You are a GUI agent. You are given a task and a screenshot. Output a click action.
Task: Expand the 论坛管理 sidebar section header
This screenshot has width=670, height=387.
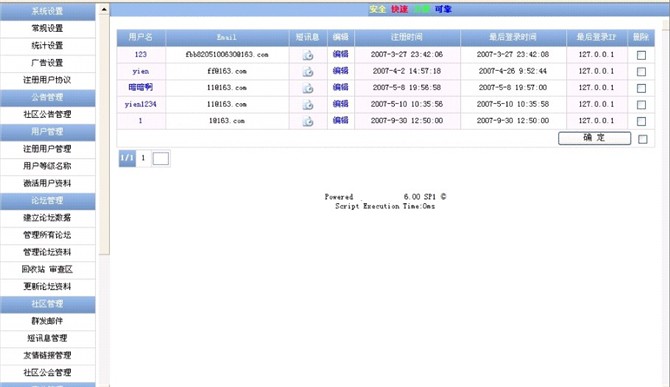(x=47, y=200)
